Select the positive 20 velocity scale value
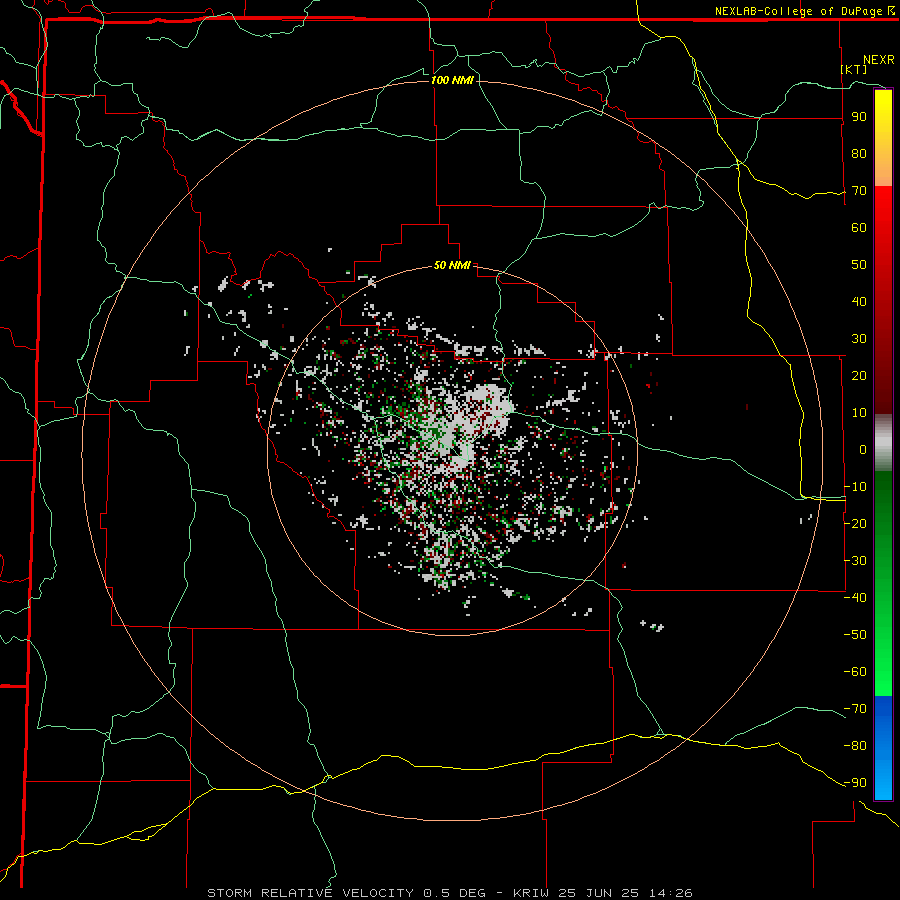 point(859,376)
